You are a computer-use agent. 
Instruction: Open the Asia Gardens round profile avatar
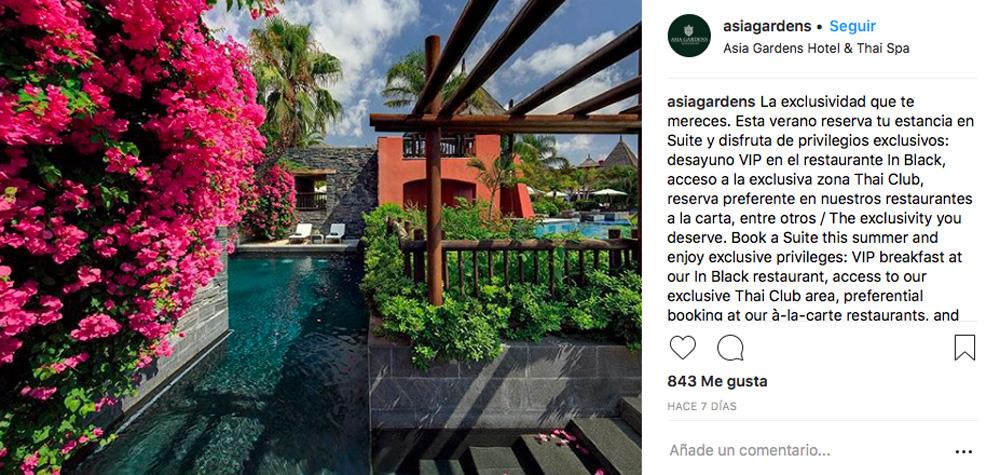[689, 36]
